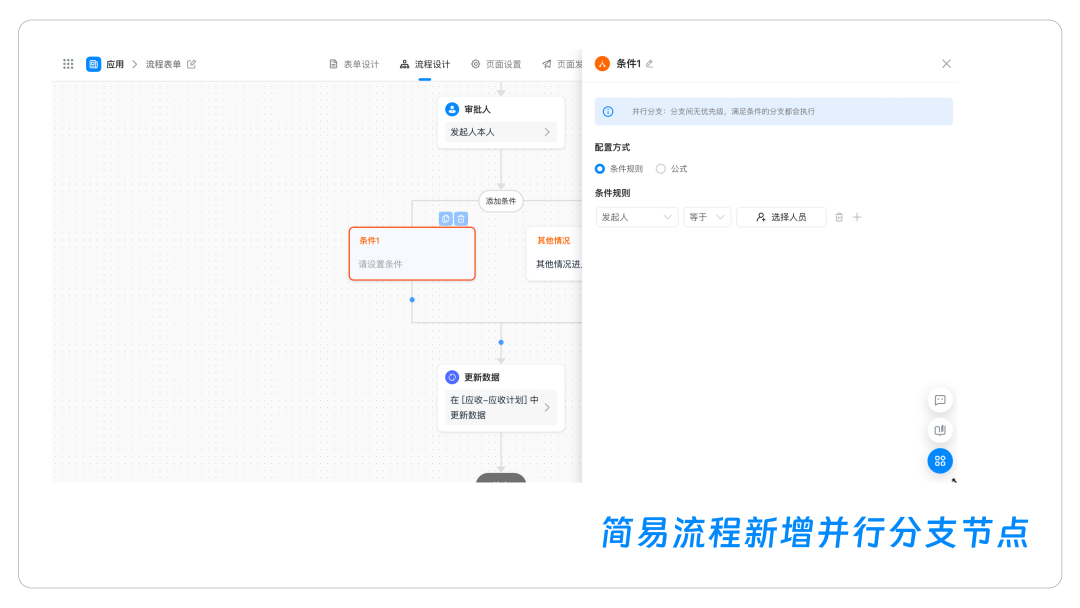Select the 其他情况 branch node

555,253
